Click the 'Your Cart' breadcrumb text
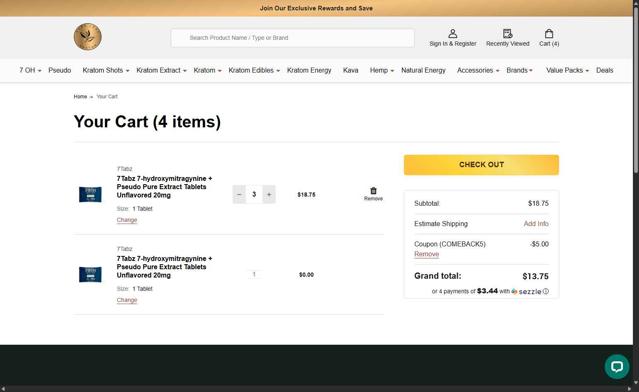The width and height of the screenshot is (639, 392). 107,97
